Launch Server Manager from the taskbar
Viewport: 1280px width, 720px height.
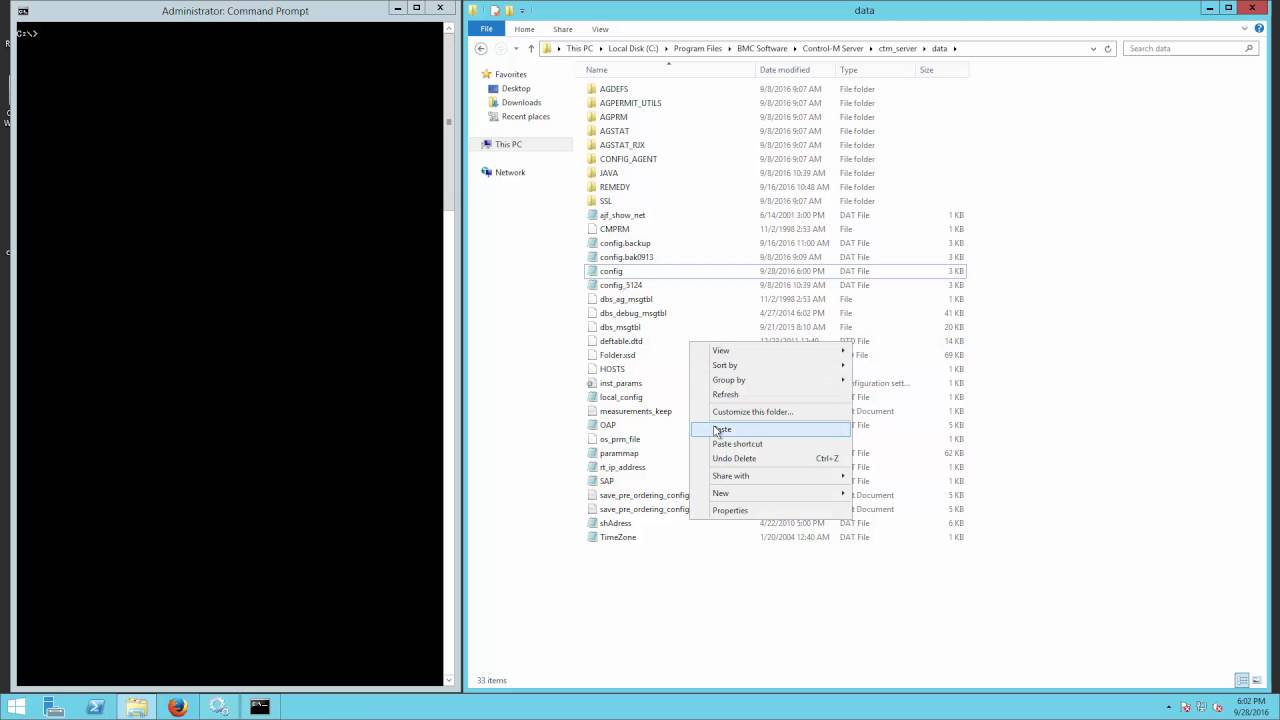[55, 707]
